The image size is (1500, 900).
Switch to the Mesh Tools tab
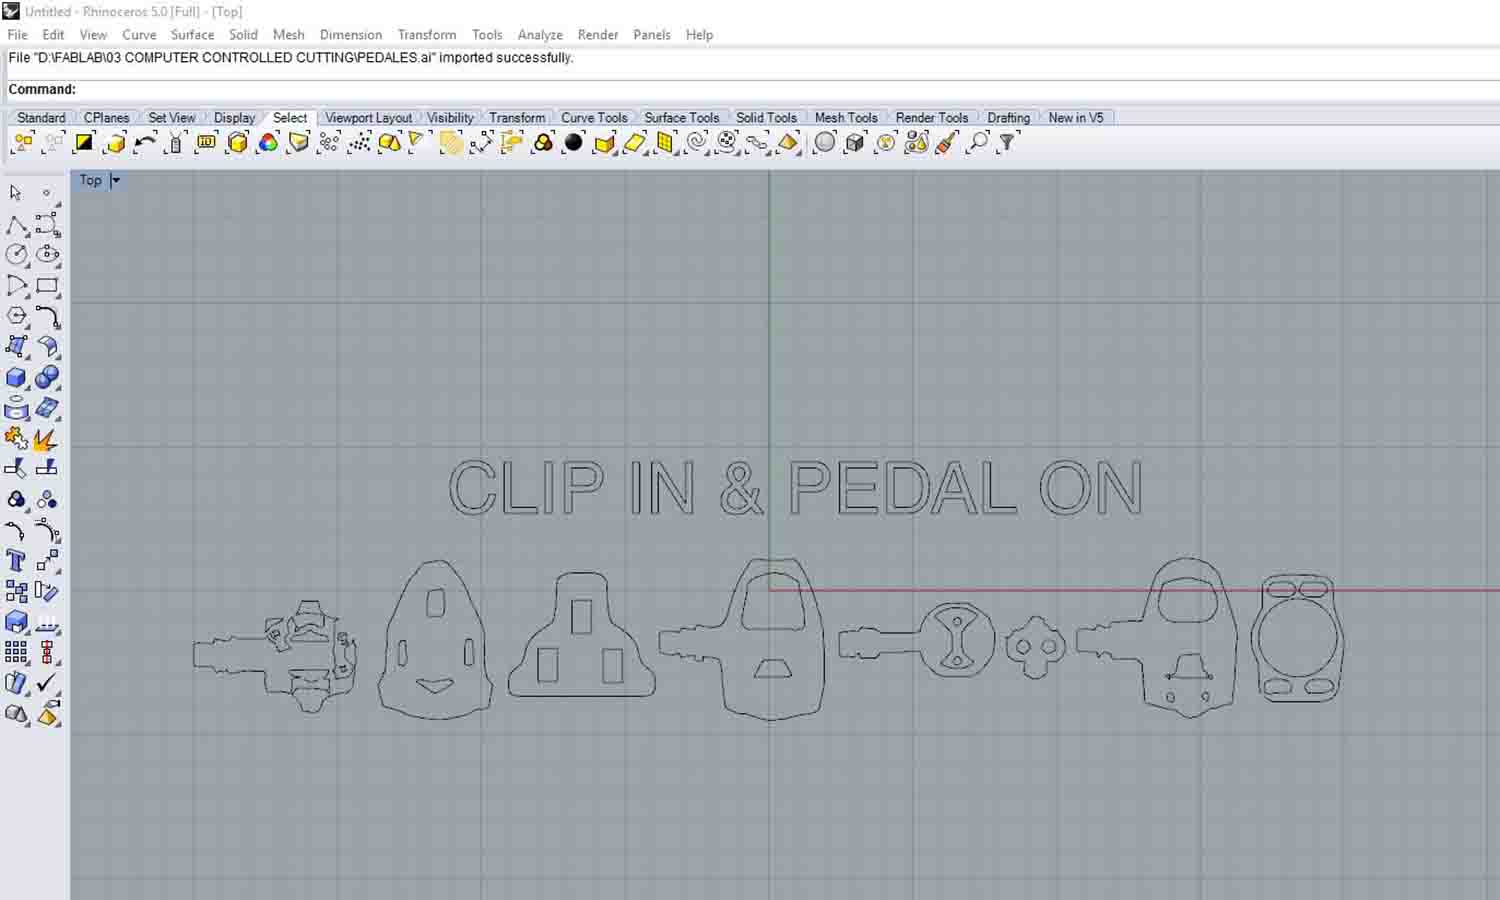pyautogui.click(x=846, y=117)
